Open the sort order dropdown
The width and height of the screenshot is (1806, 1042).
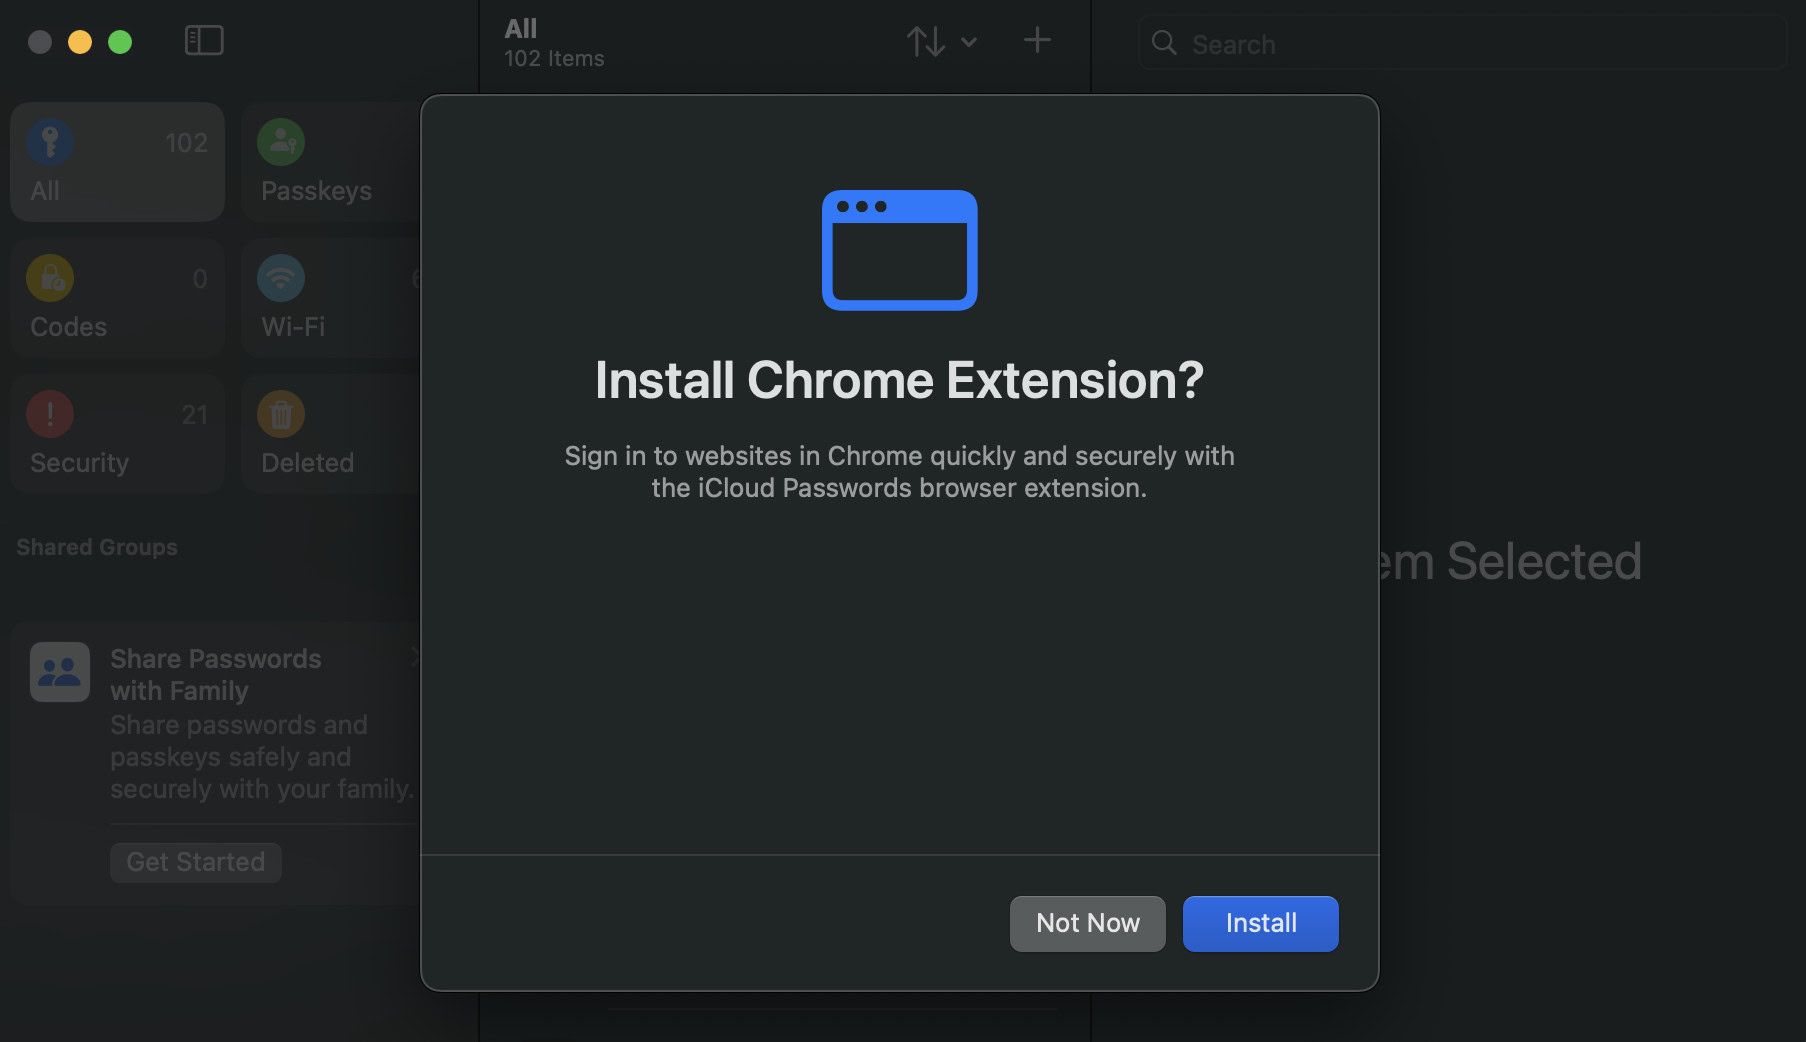pyautogui.click(x=941, y=42)
